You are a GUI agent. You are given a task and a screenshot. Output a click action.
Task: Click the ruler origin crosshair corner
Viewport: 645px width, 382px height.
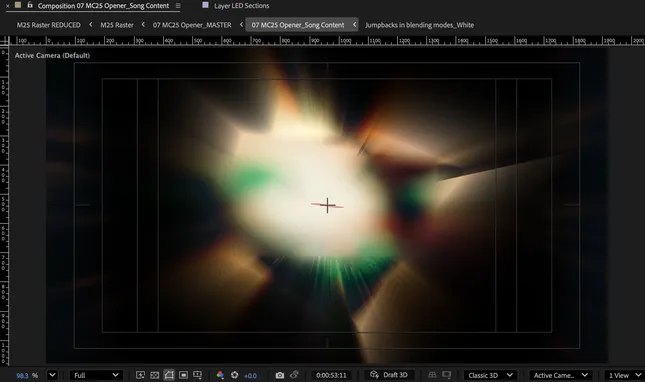(x=5, y=41)
